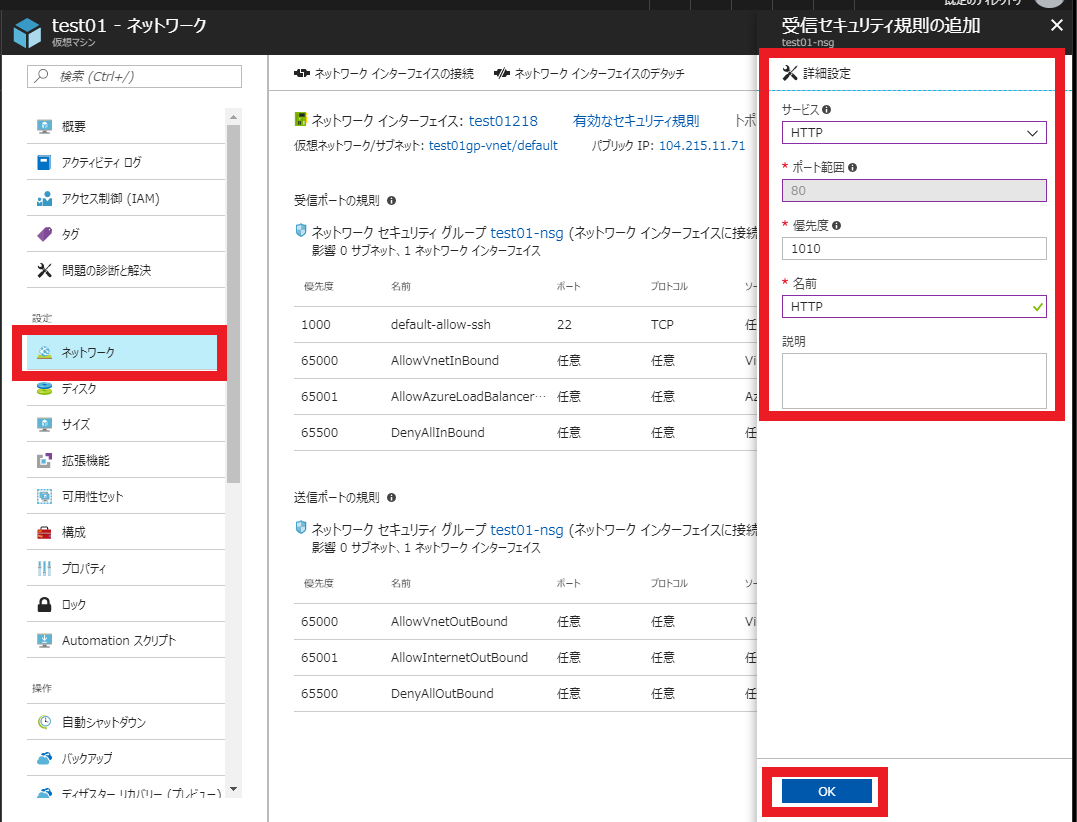
Task: Click info icon beside サービス label
Action: 826,109
